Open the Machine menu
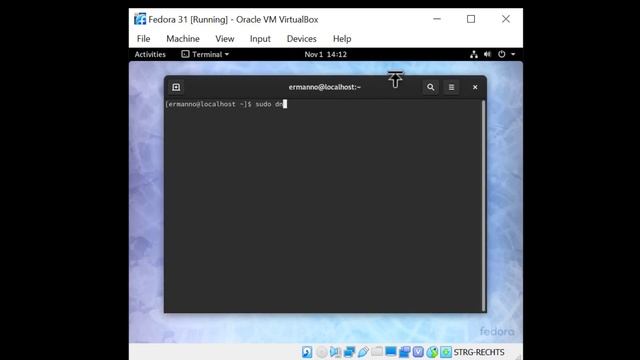 pos(183,39)
